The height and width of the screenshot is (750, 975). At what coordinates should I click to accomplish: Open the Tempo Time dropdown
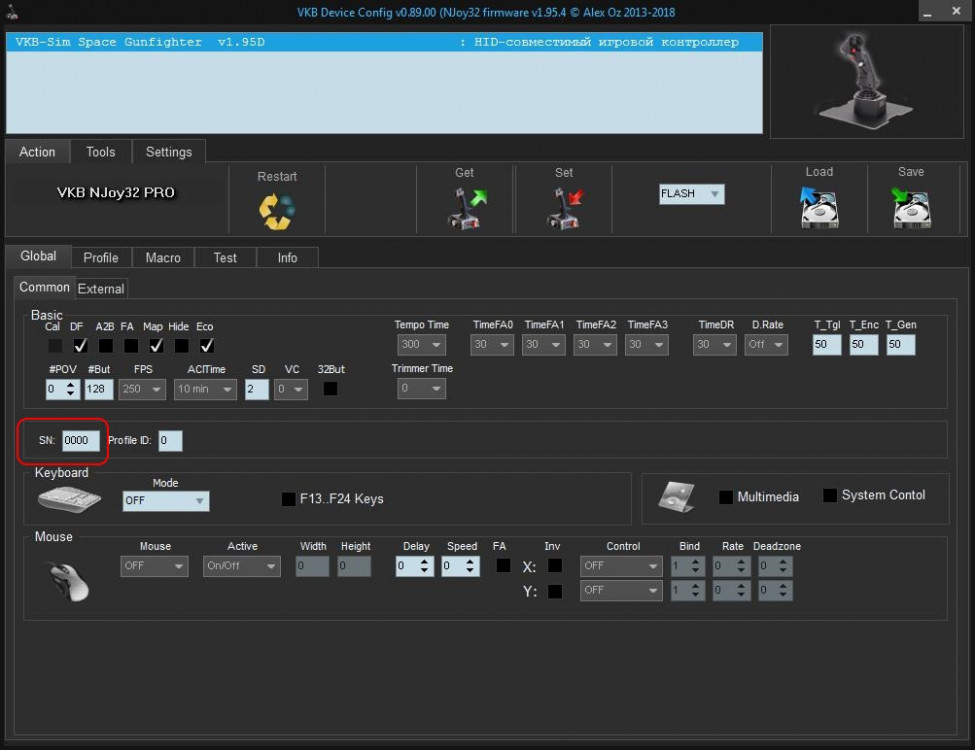coord(422,345)
